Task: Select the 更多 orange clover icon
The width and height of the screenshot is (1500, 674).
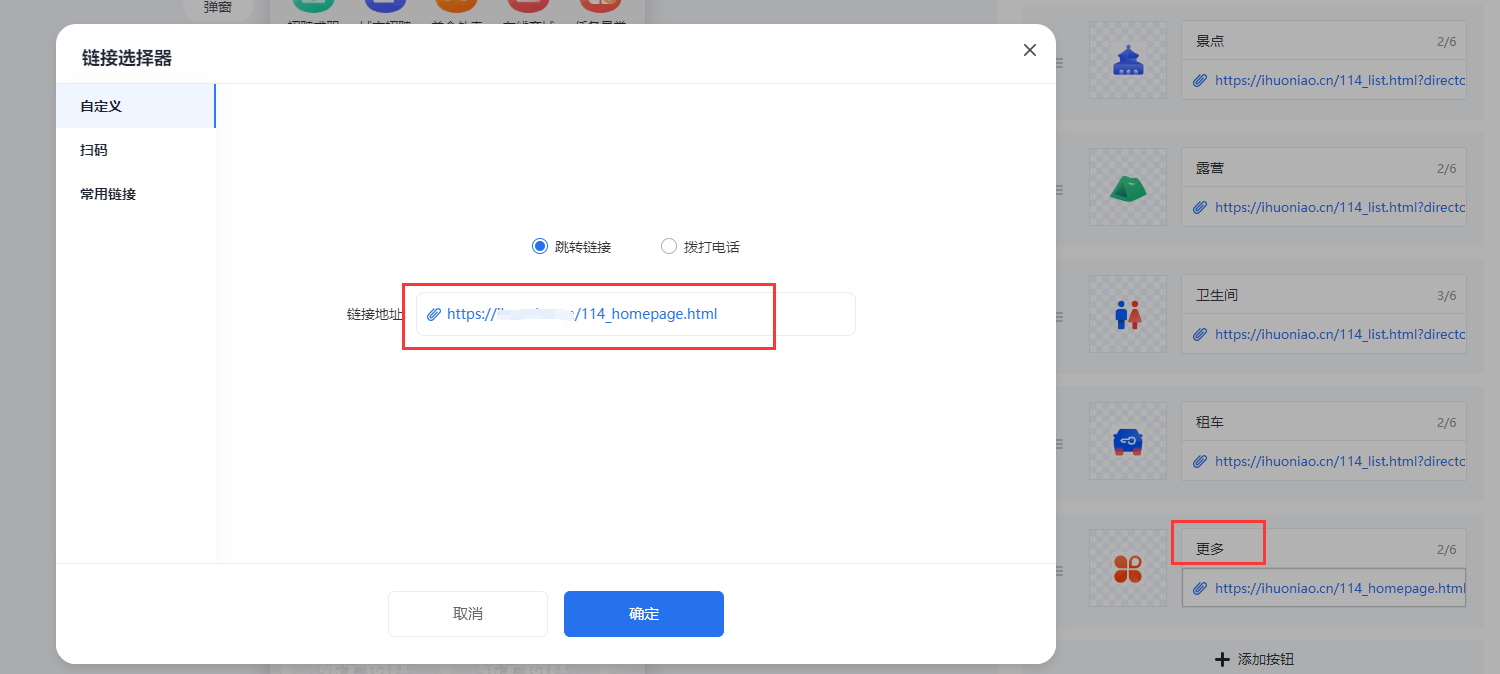Action: coord(1128,568)
